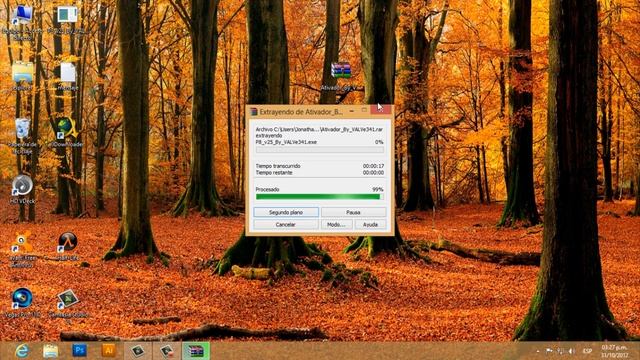Switch to first Camtasia taskbar icon
This screenshot has height=360, width=640.
138,351
